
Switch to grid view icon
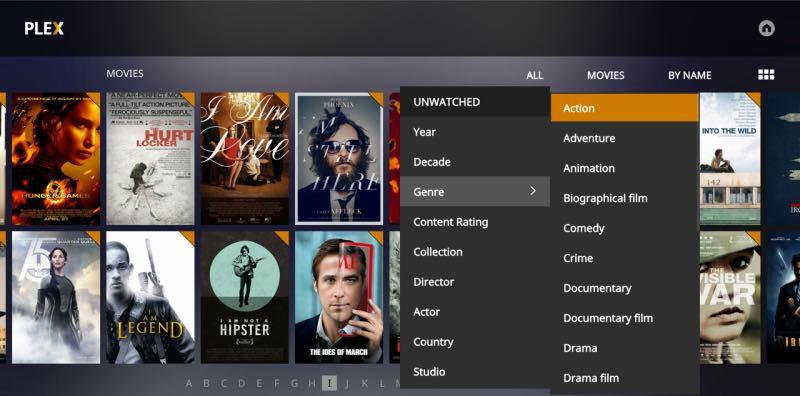click(x=766, y=75)
